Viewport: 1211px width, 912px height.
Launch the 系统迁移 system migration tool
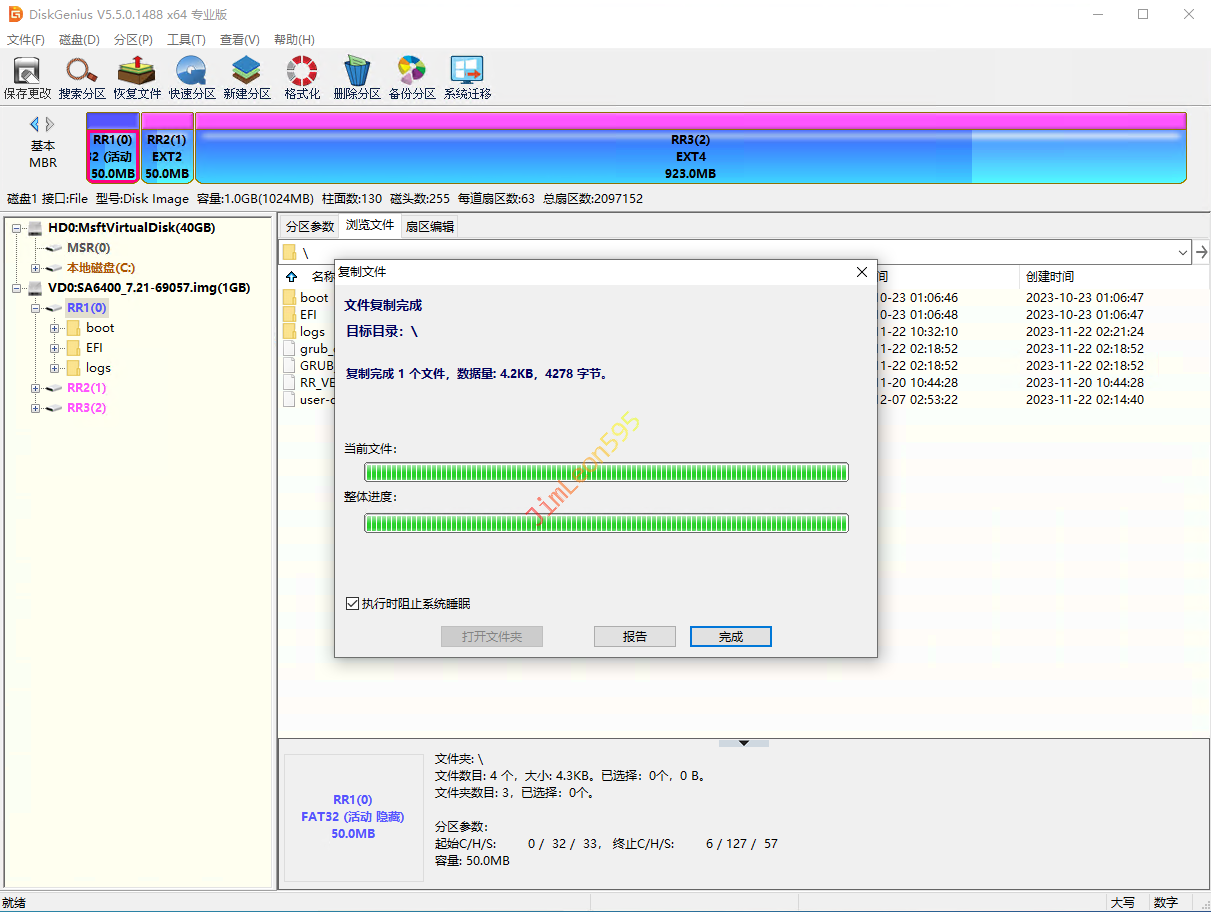(x=467, y=77)
